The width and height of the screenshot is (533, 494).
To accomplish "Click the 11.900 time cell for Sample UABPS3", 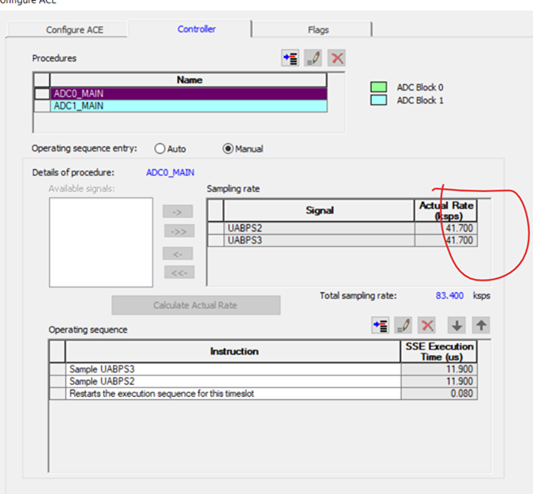I will [439, 369].
